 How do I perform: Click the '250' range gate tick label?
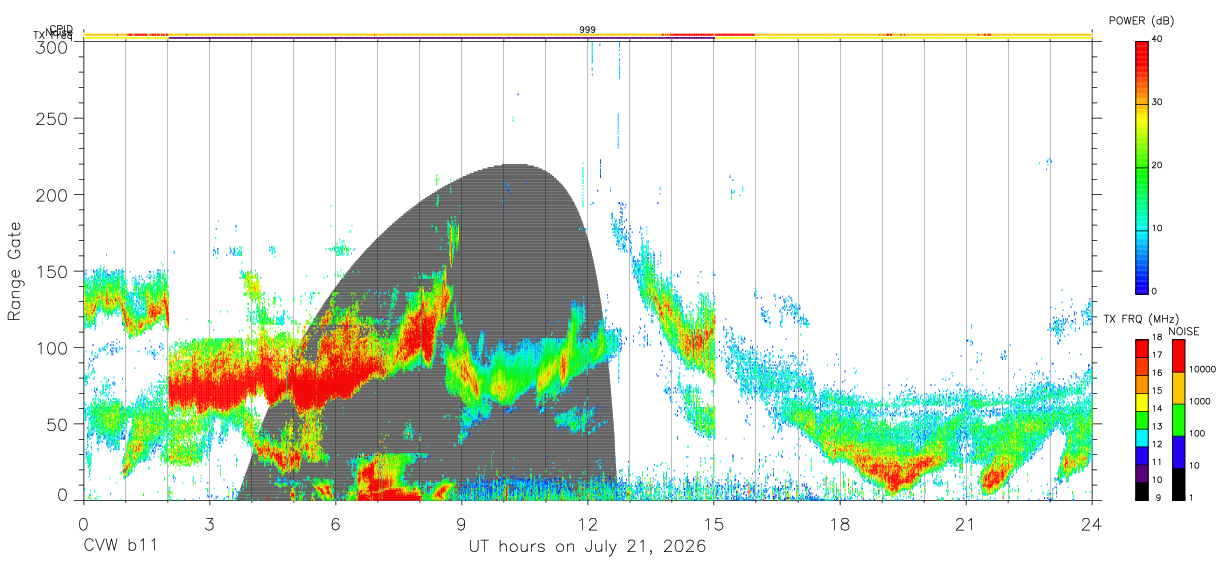[x=54, y=118]
